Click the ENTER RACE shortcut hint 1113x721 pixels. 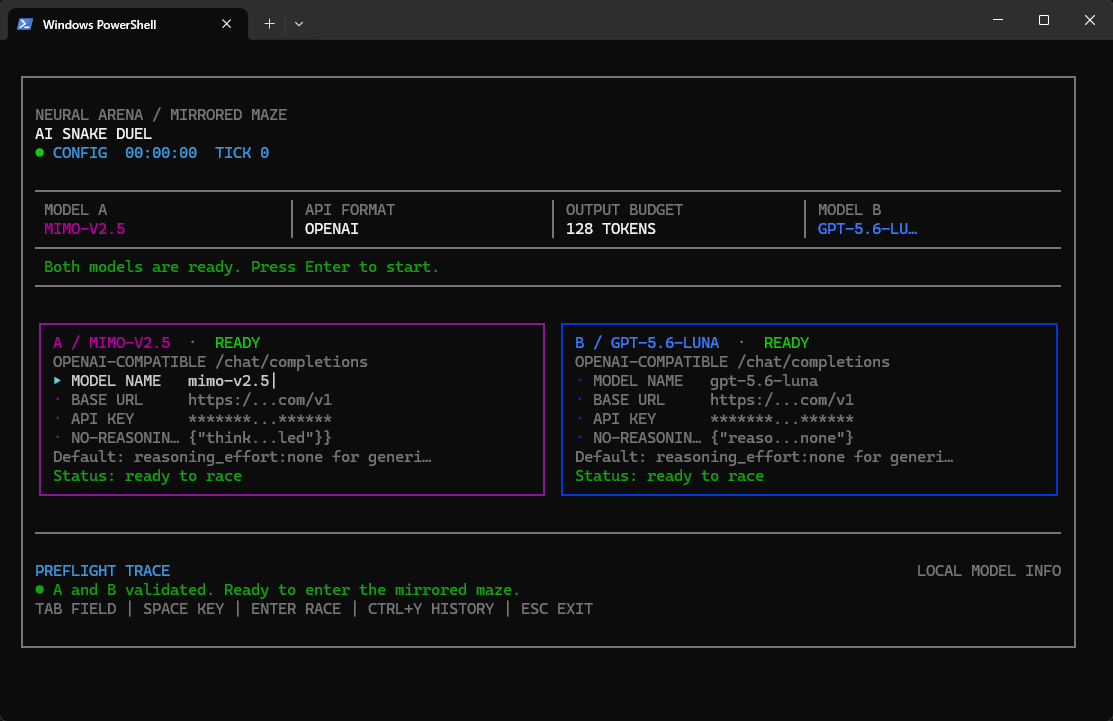point(296,609)
